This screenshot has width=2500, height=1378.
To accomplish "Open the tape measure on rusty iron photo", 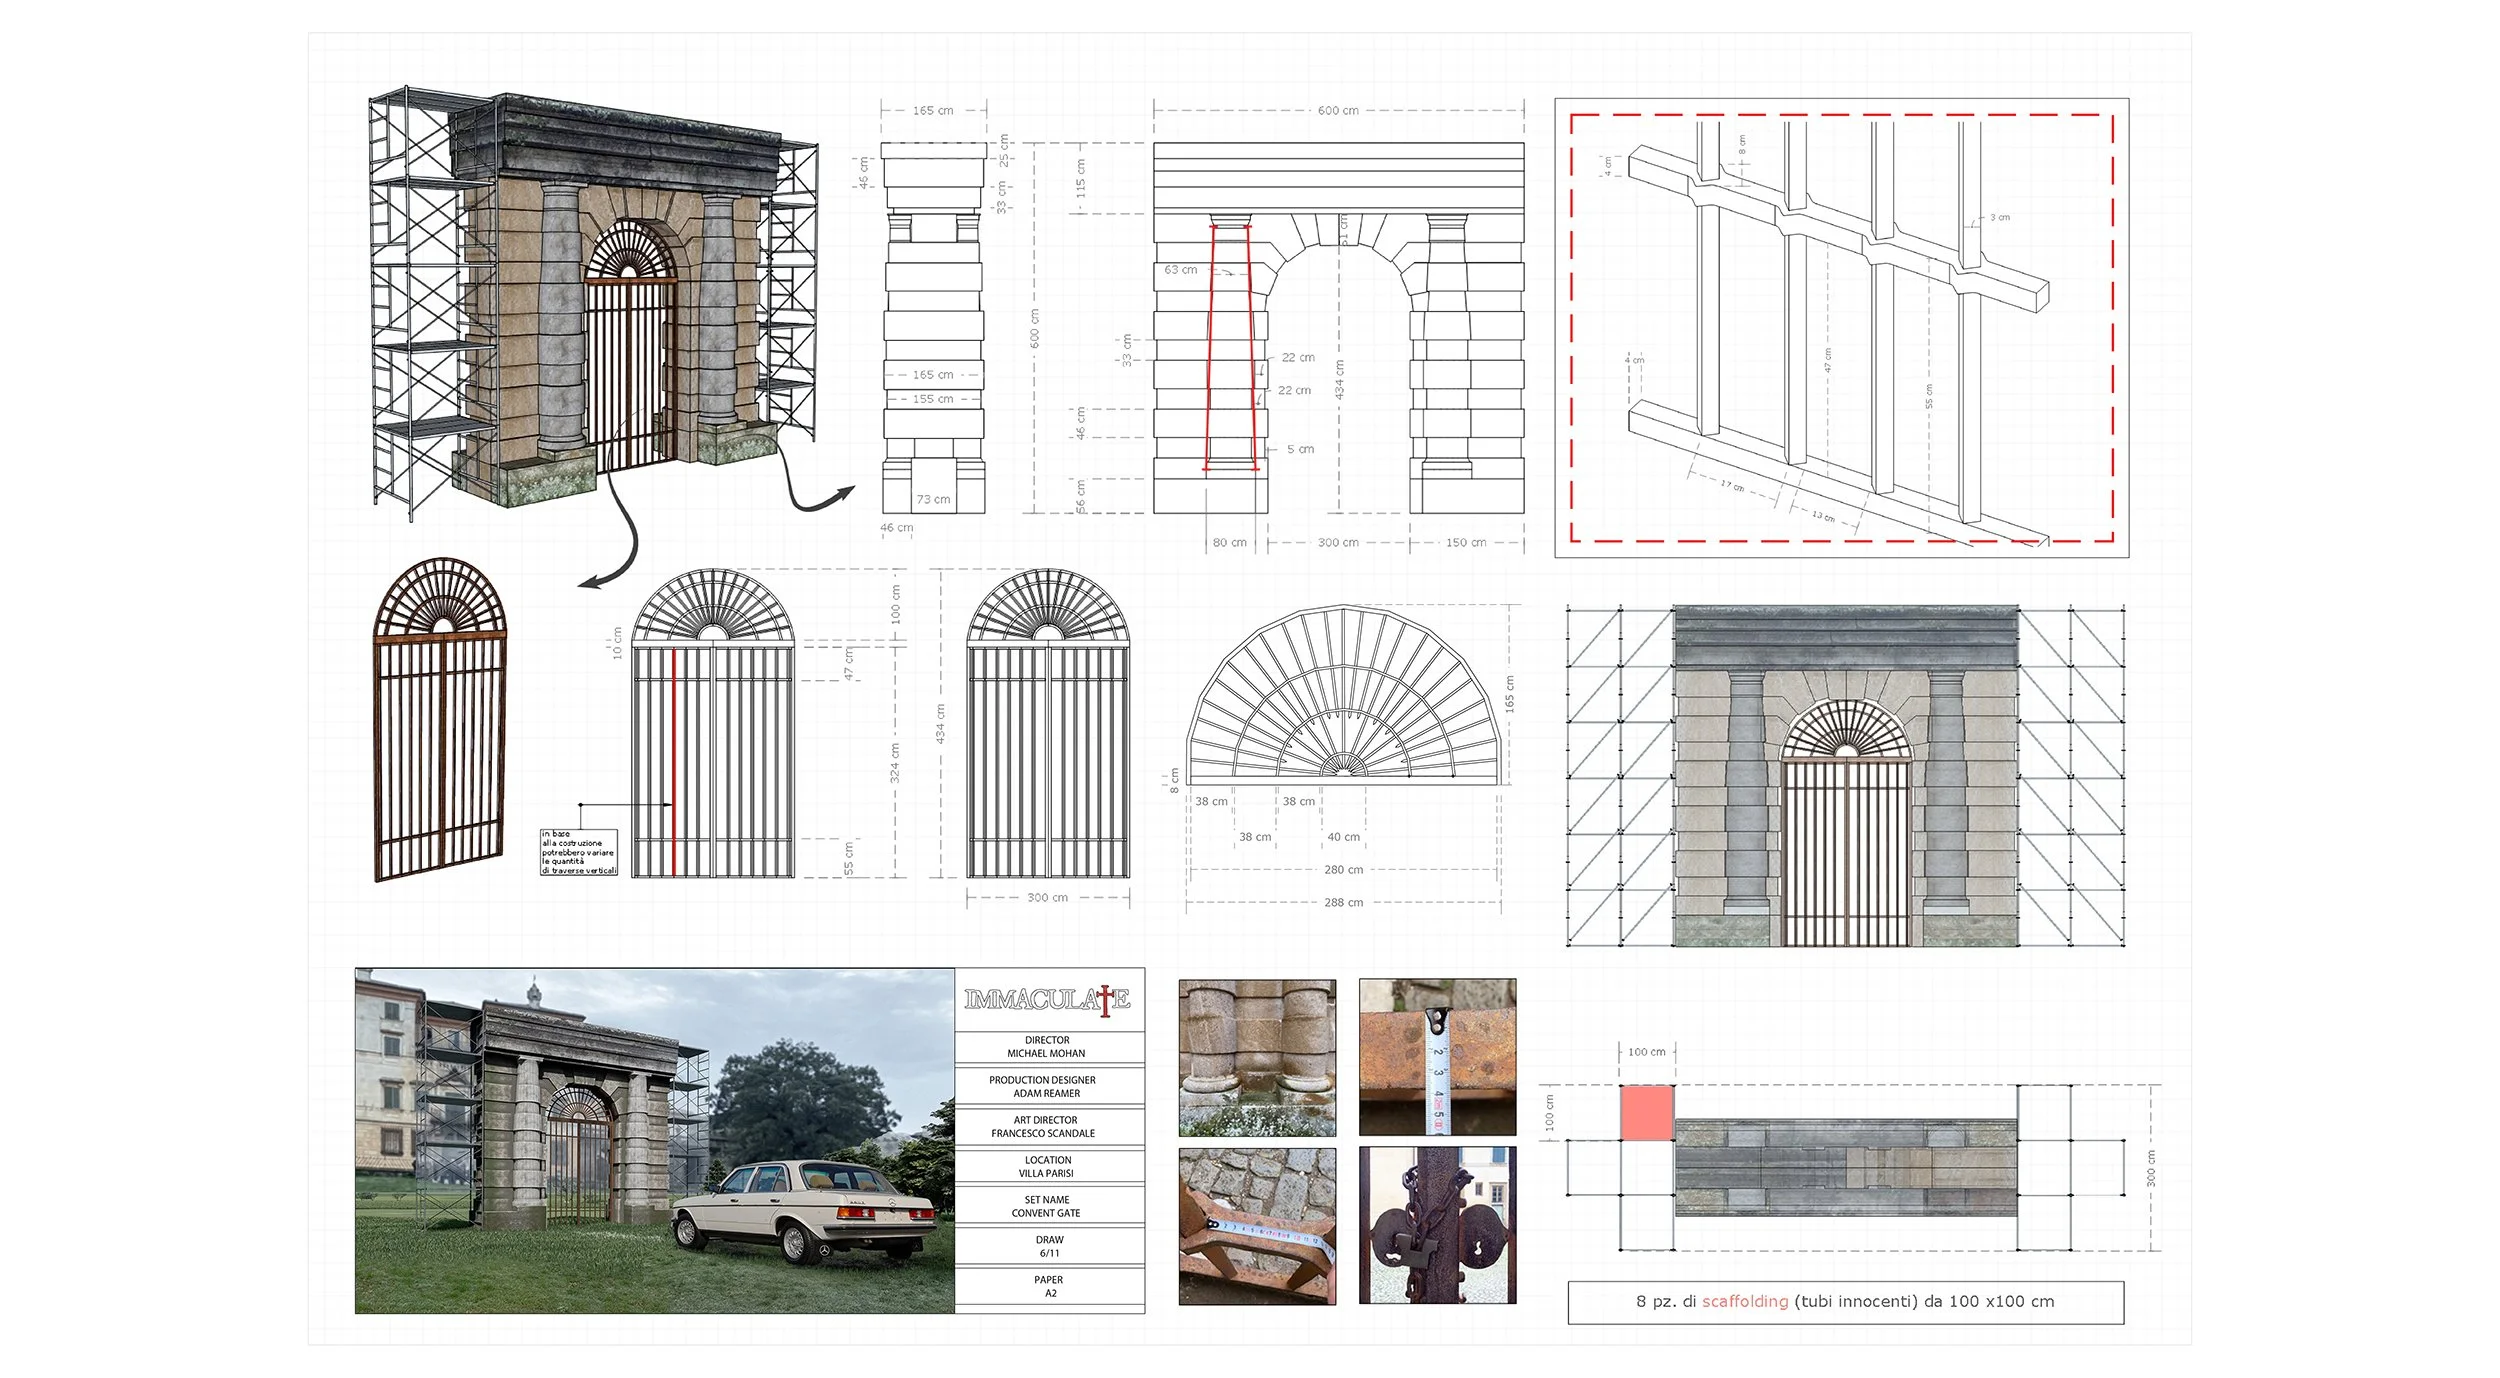I will [1437, 1058].
